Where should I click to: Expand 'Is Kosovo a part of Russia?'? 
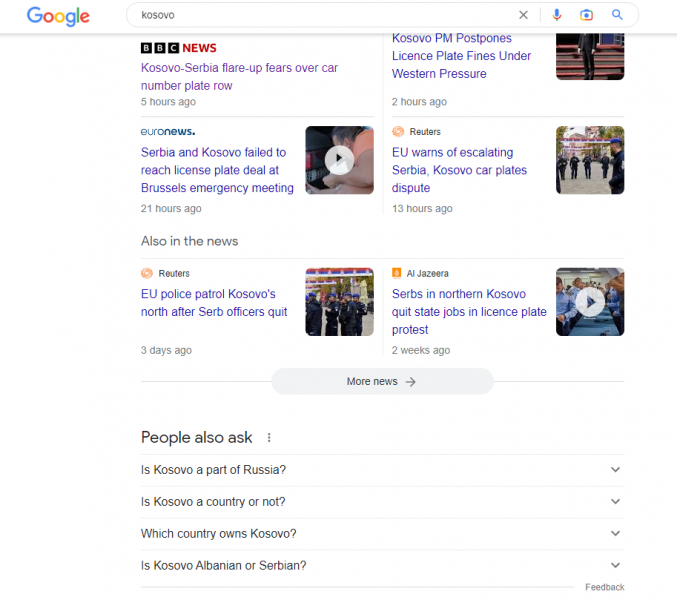pyautogui.click(x=383, y=470)
